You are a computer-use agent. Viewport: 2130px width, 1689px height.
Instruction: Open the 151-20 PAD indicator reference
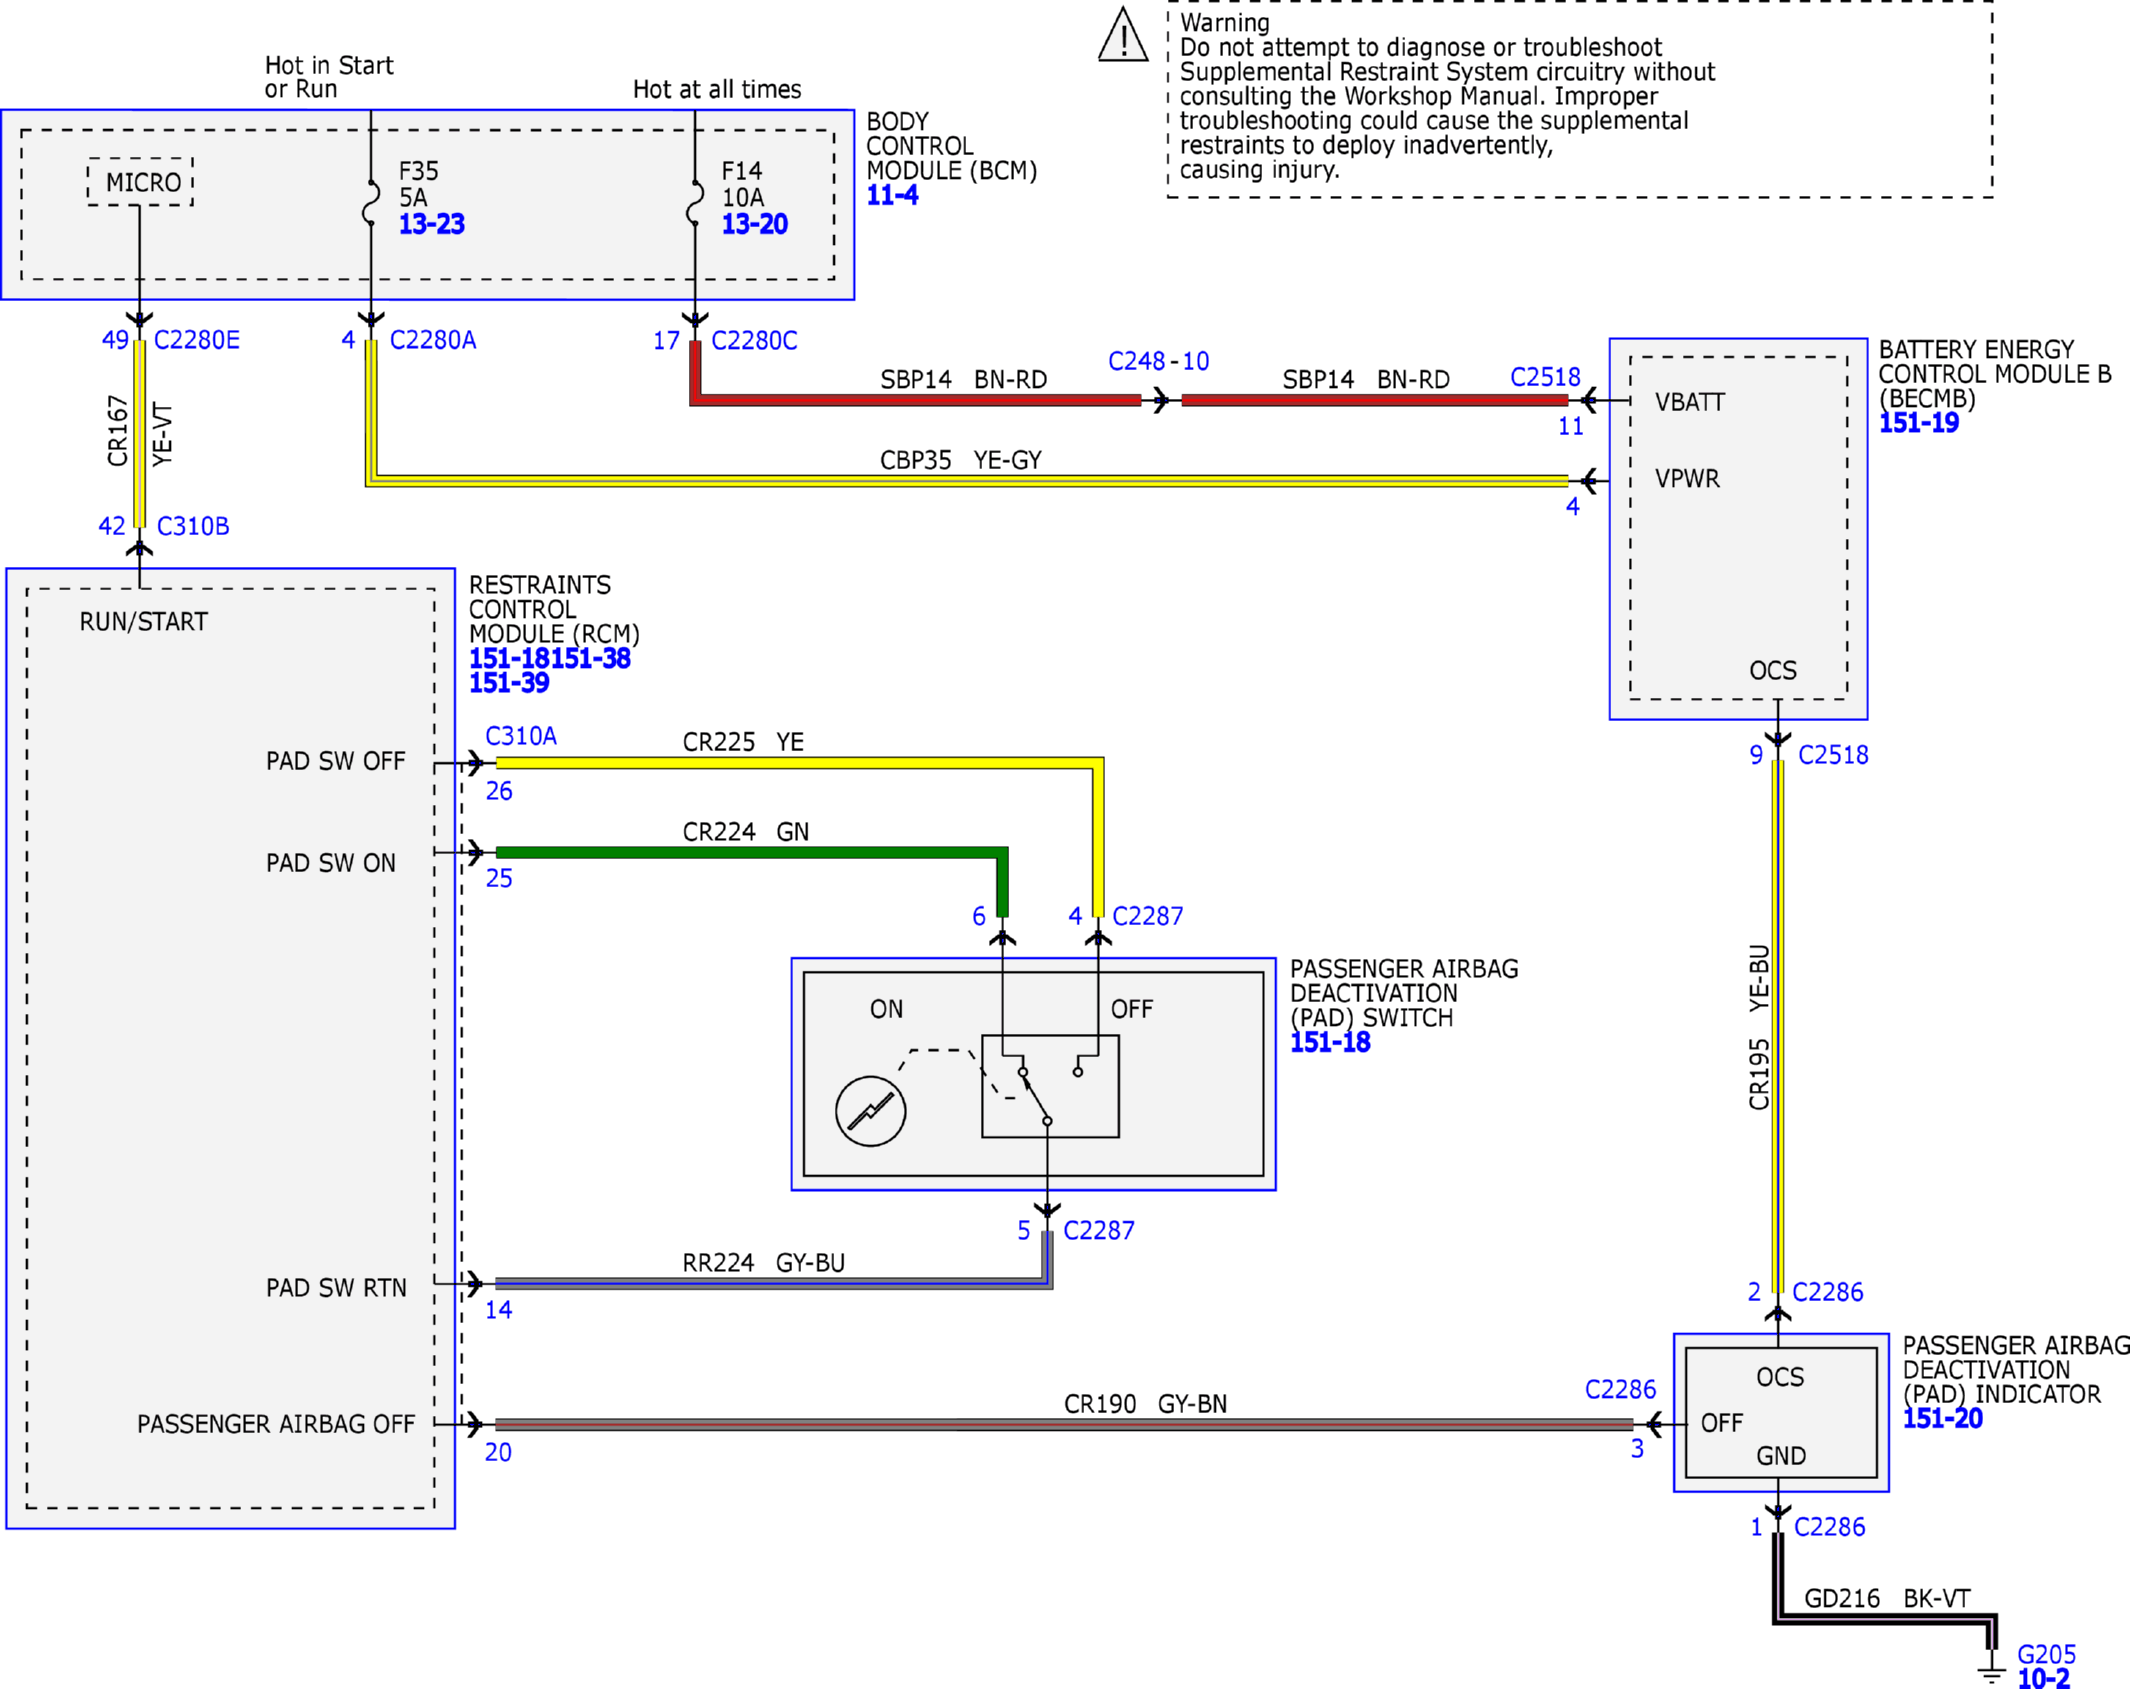(x=1942, y=1418)
